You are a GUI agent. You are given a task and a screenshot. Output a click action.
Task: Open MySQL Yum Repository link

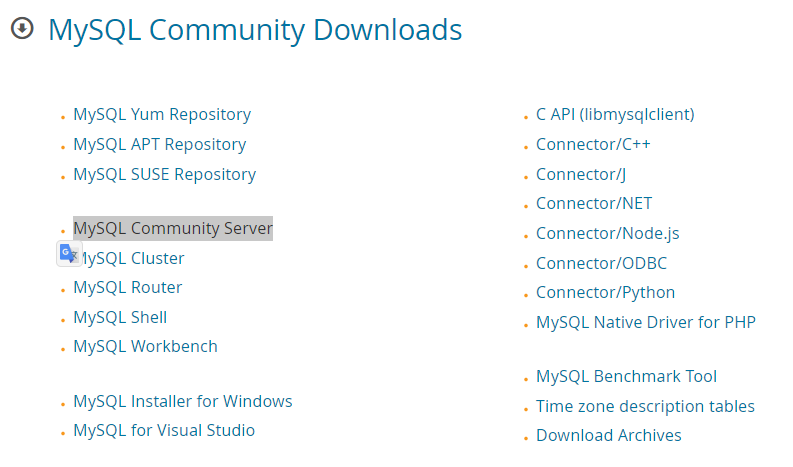[162, 115]
